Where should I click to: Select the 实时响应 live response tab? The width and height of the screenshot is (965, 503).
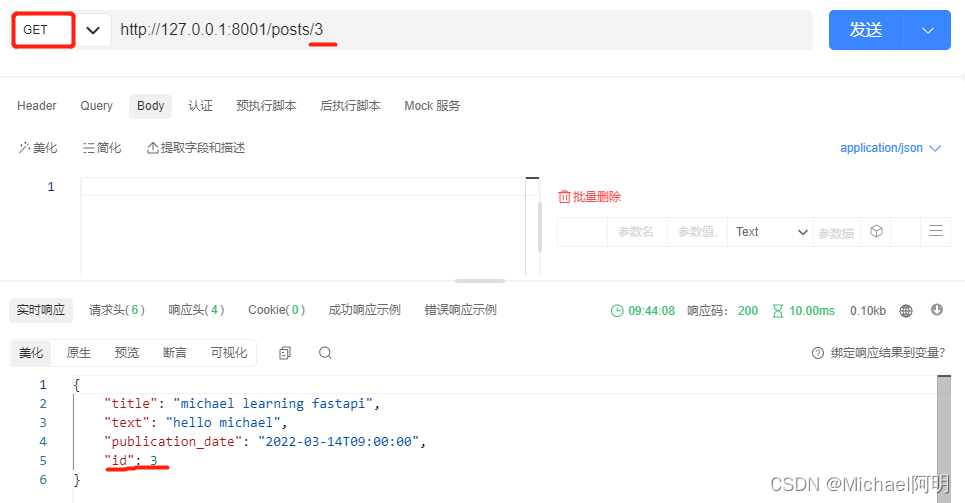[x=41, y=310]
